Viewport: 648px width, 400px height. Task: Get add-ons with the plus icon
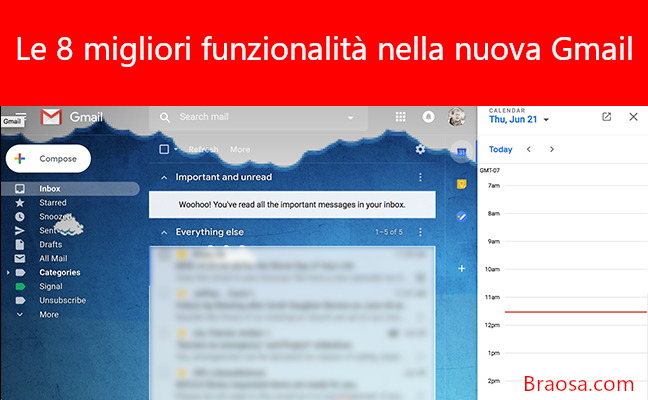point(462,269)
